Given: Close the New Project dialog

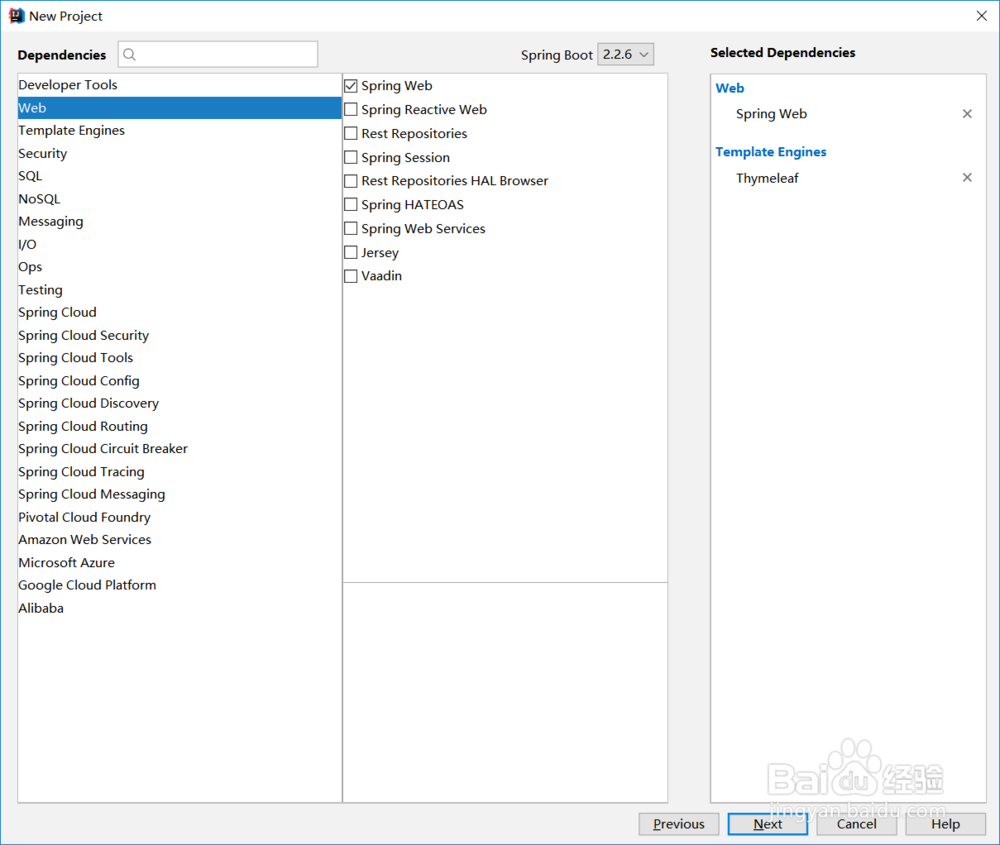Looking at the screenshot, I should point(982,16).
